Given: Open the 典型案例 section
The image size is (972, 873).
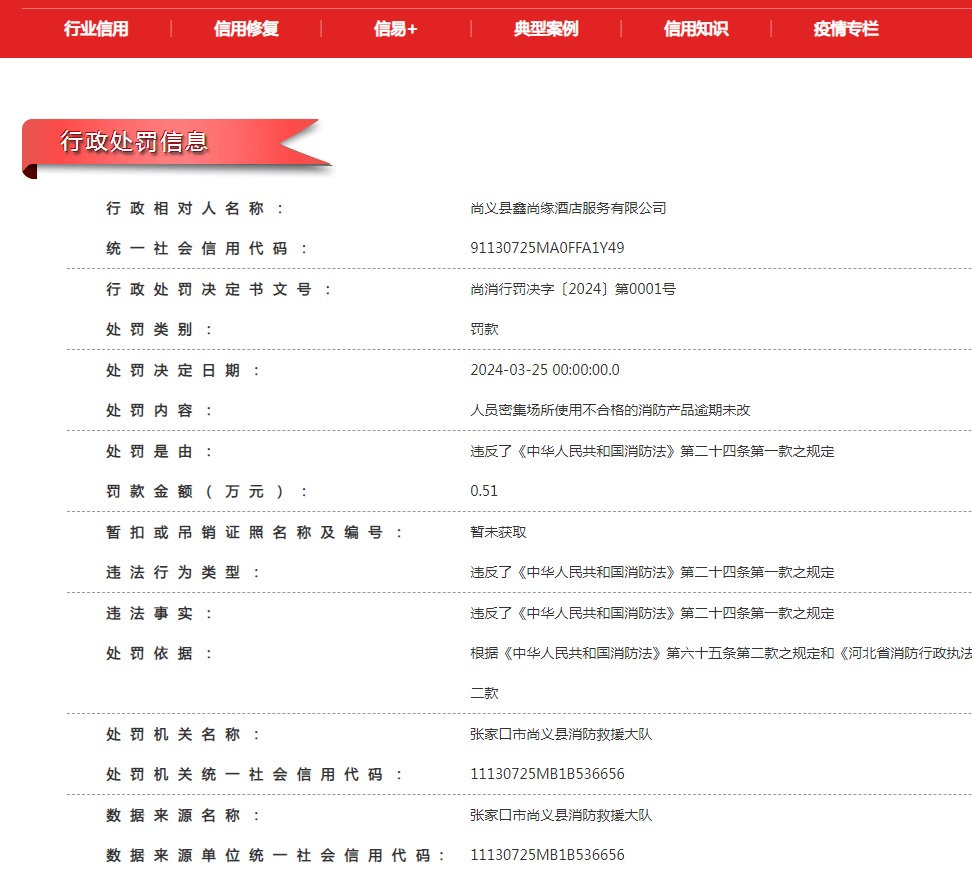Looking at the screenshot, I should pyautogui.click(x=544, y=30).
